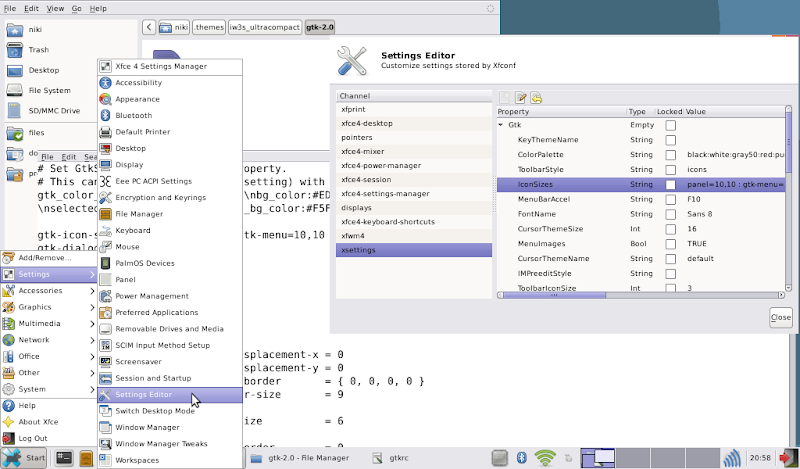Viewport: 800px width, 469px height.
Task: Launch Display settings from the submenu
Action: click(170, 164)
